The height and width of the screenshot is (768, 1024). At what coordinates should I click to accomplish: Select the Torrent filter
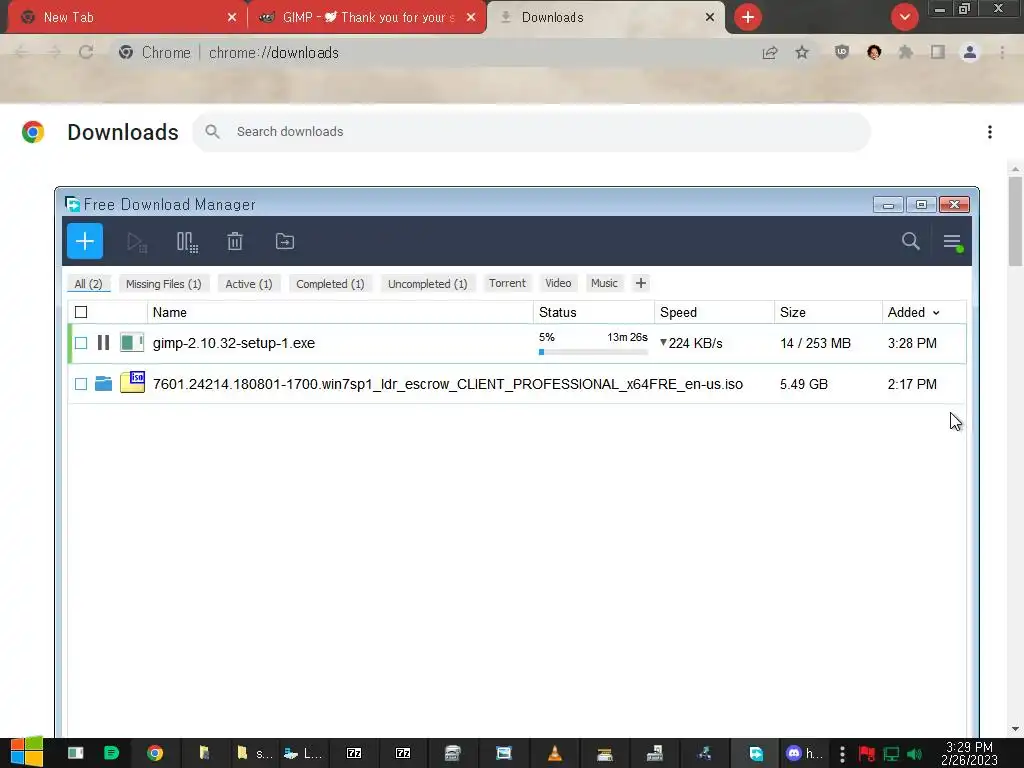507,283
